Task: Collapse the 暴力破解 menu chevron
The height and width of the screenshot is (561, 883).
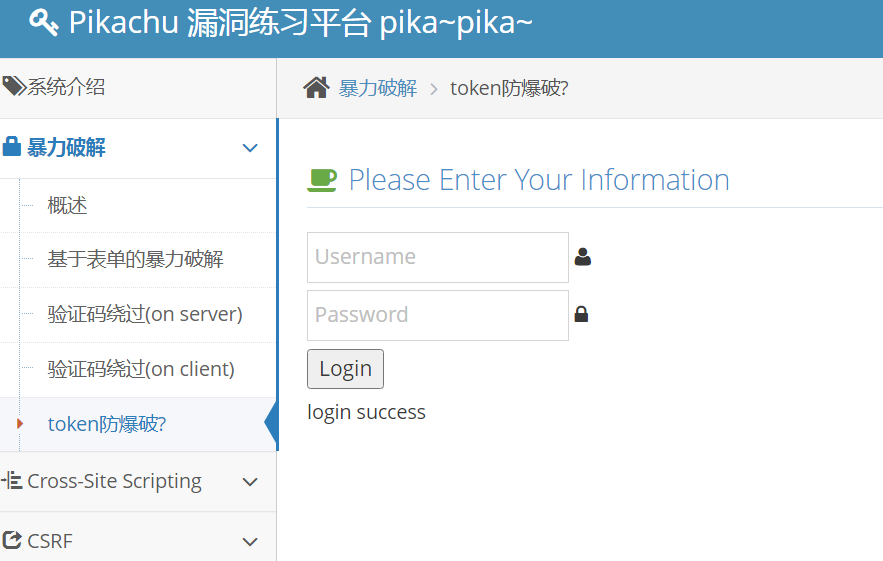Action: point(250,148)
